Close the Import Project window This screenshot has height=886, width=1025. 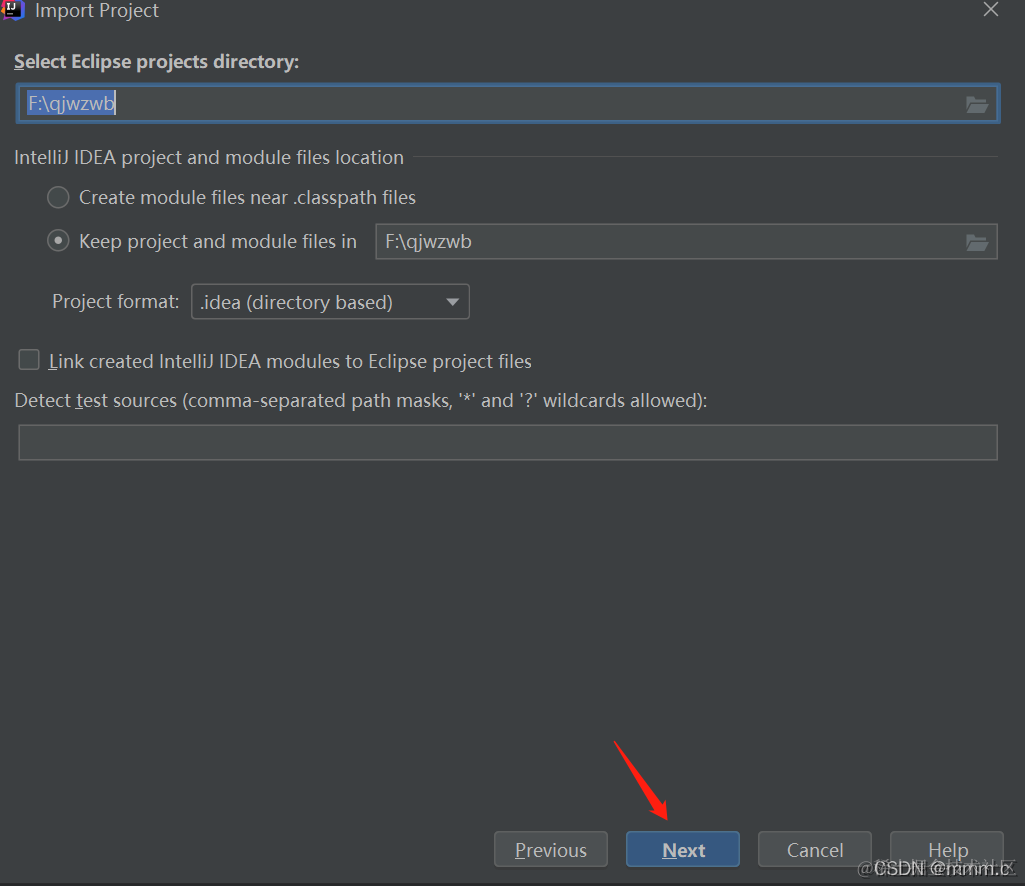991,9
